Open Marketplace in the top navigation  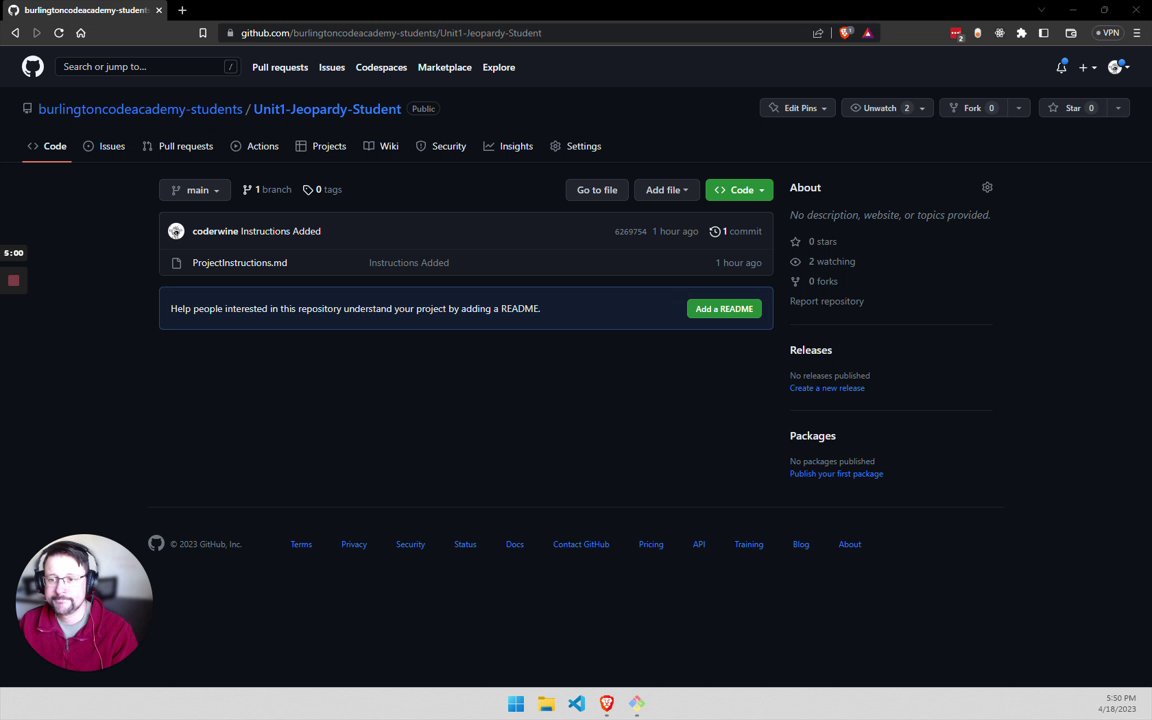click(444, 67)
